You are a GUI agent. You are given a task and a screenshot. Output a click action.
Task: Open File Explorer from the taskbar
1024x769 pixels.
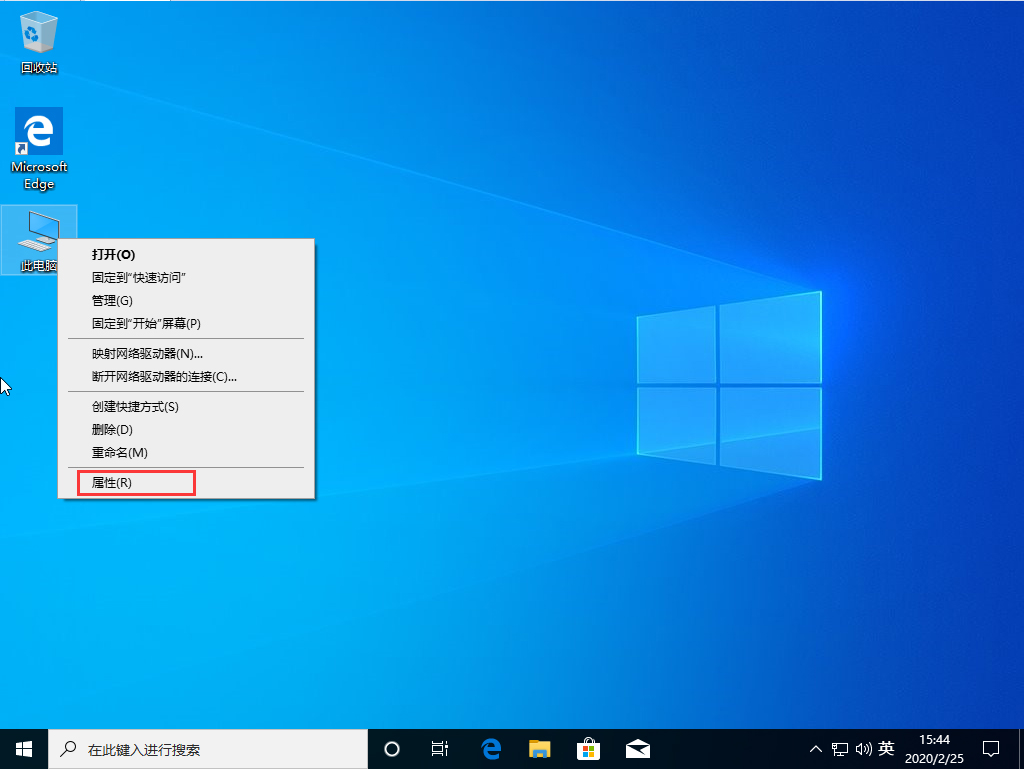[x=540, y=748]
